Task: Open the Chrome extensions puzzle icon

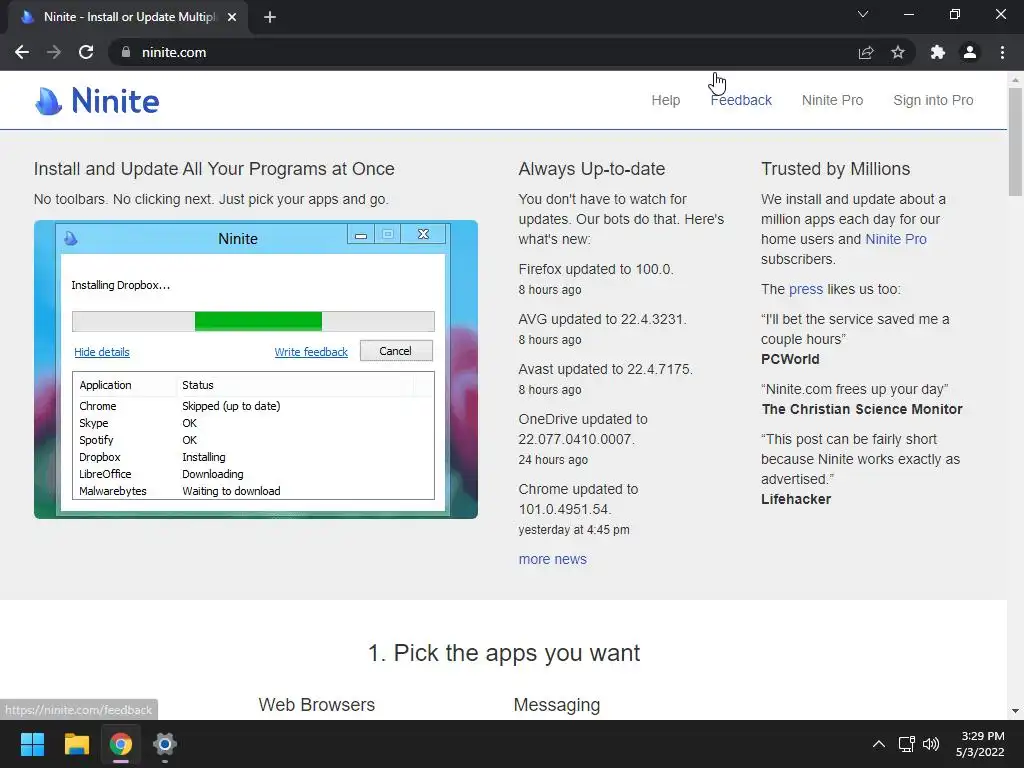Action: tap(938, 52)
